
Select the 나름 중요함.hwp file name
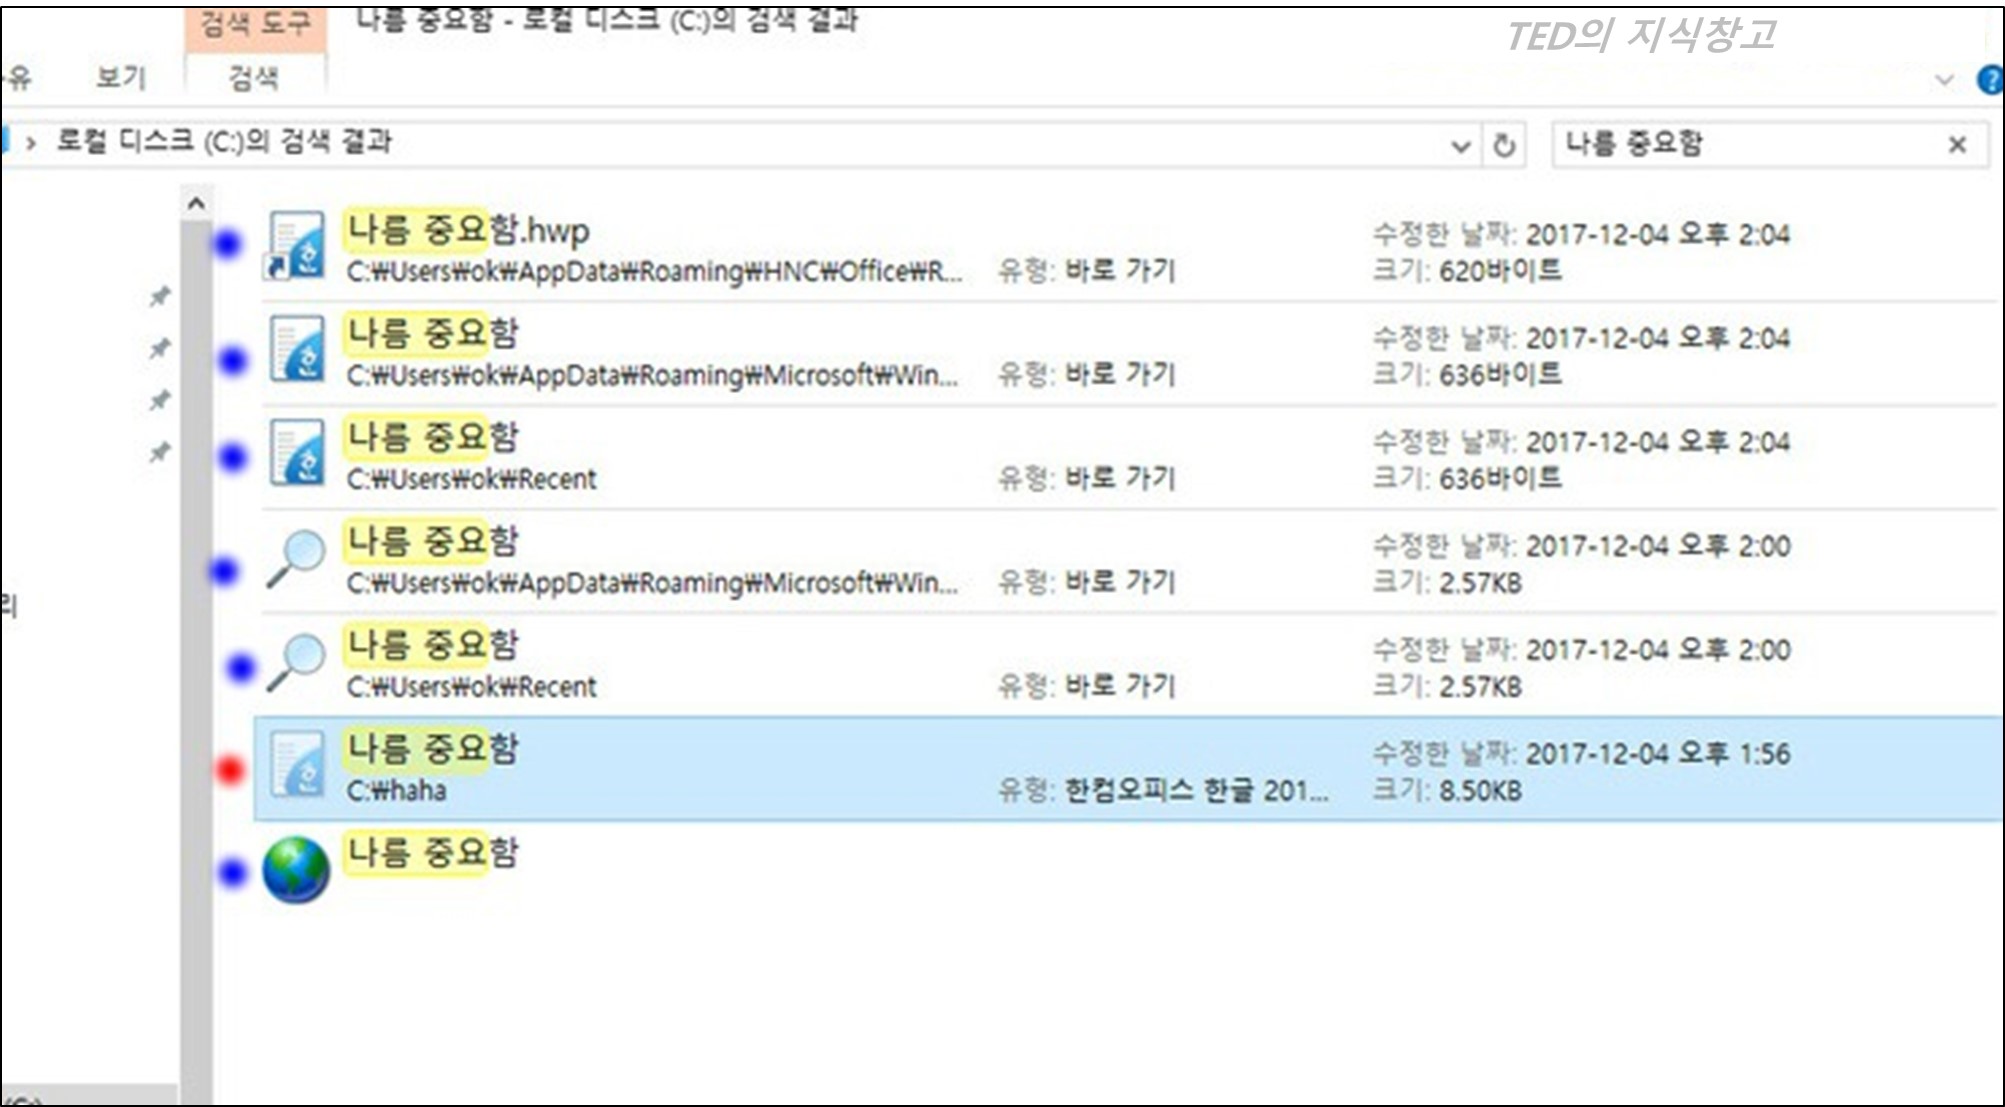click(468, 231)
